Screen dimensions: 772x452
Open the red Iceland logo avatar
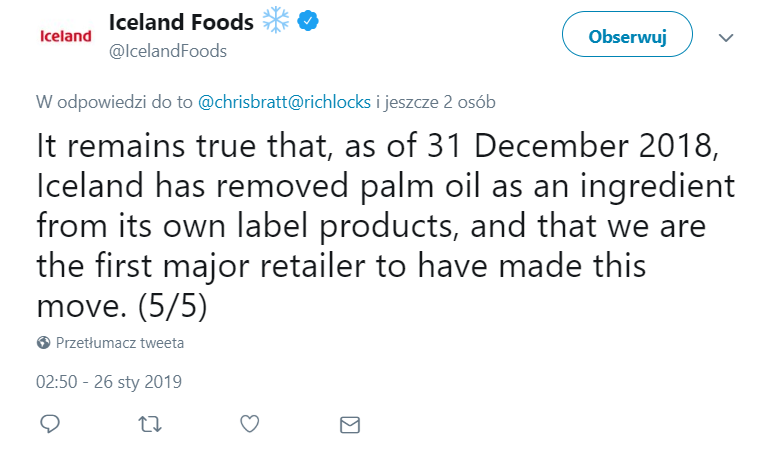[64, 36]
